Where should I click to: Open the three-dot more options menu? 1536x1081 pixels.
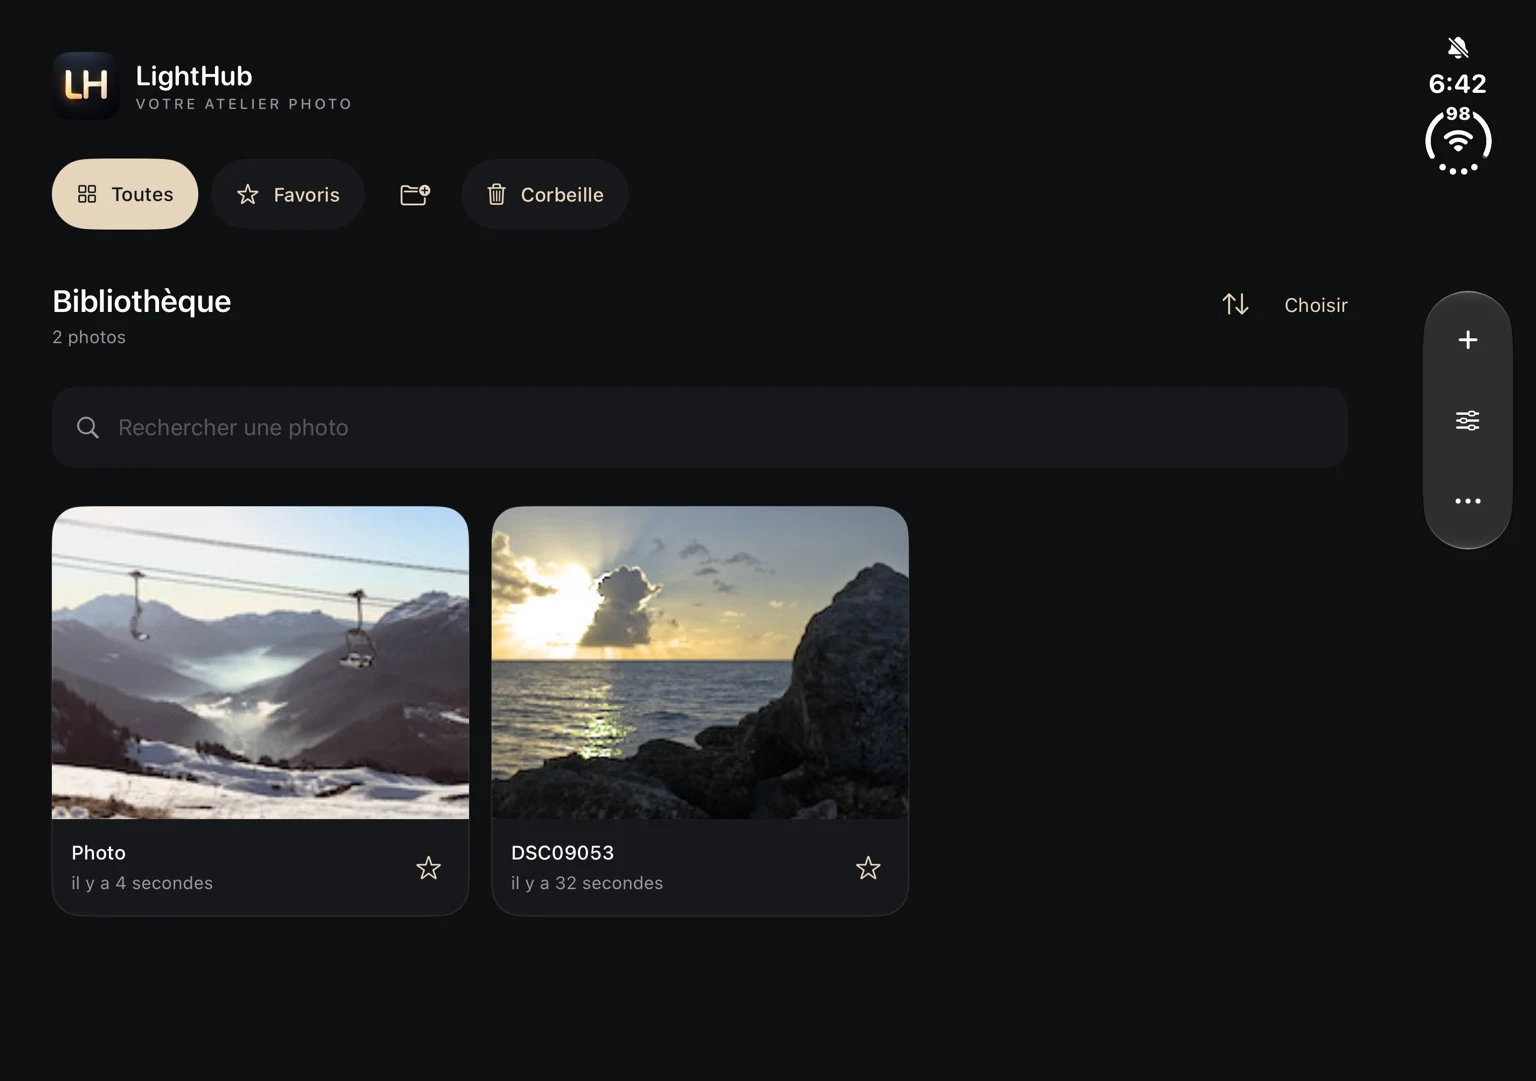[x=1467, y=501]
